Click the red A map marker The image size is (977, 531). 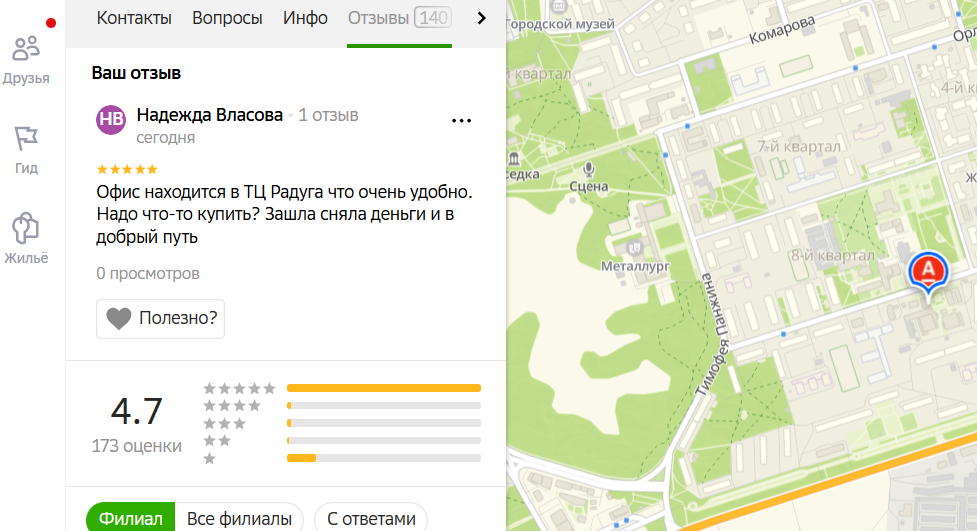[928, 273]
